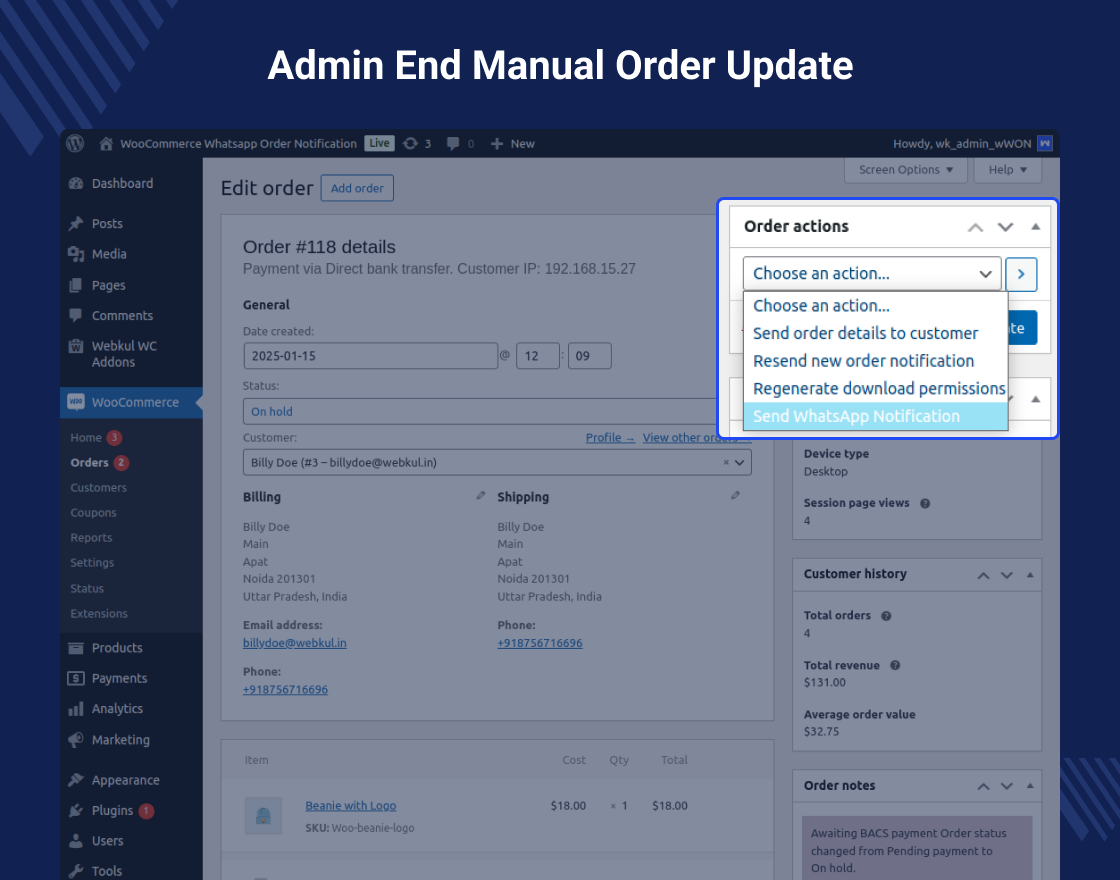The height and width of the screenshot is (880, 1120).
Task: Click the Add order button
Action: click(x=357, y=189)
